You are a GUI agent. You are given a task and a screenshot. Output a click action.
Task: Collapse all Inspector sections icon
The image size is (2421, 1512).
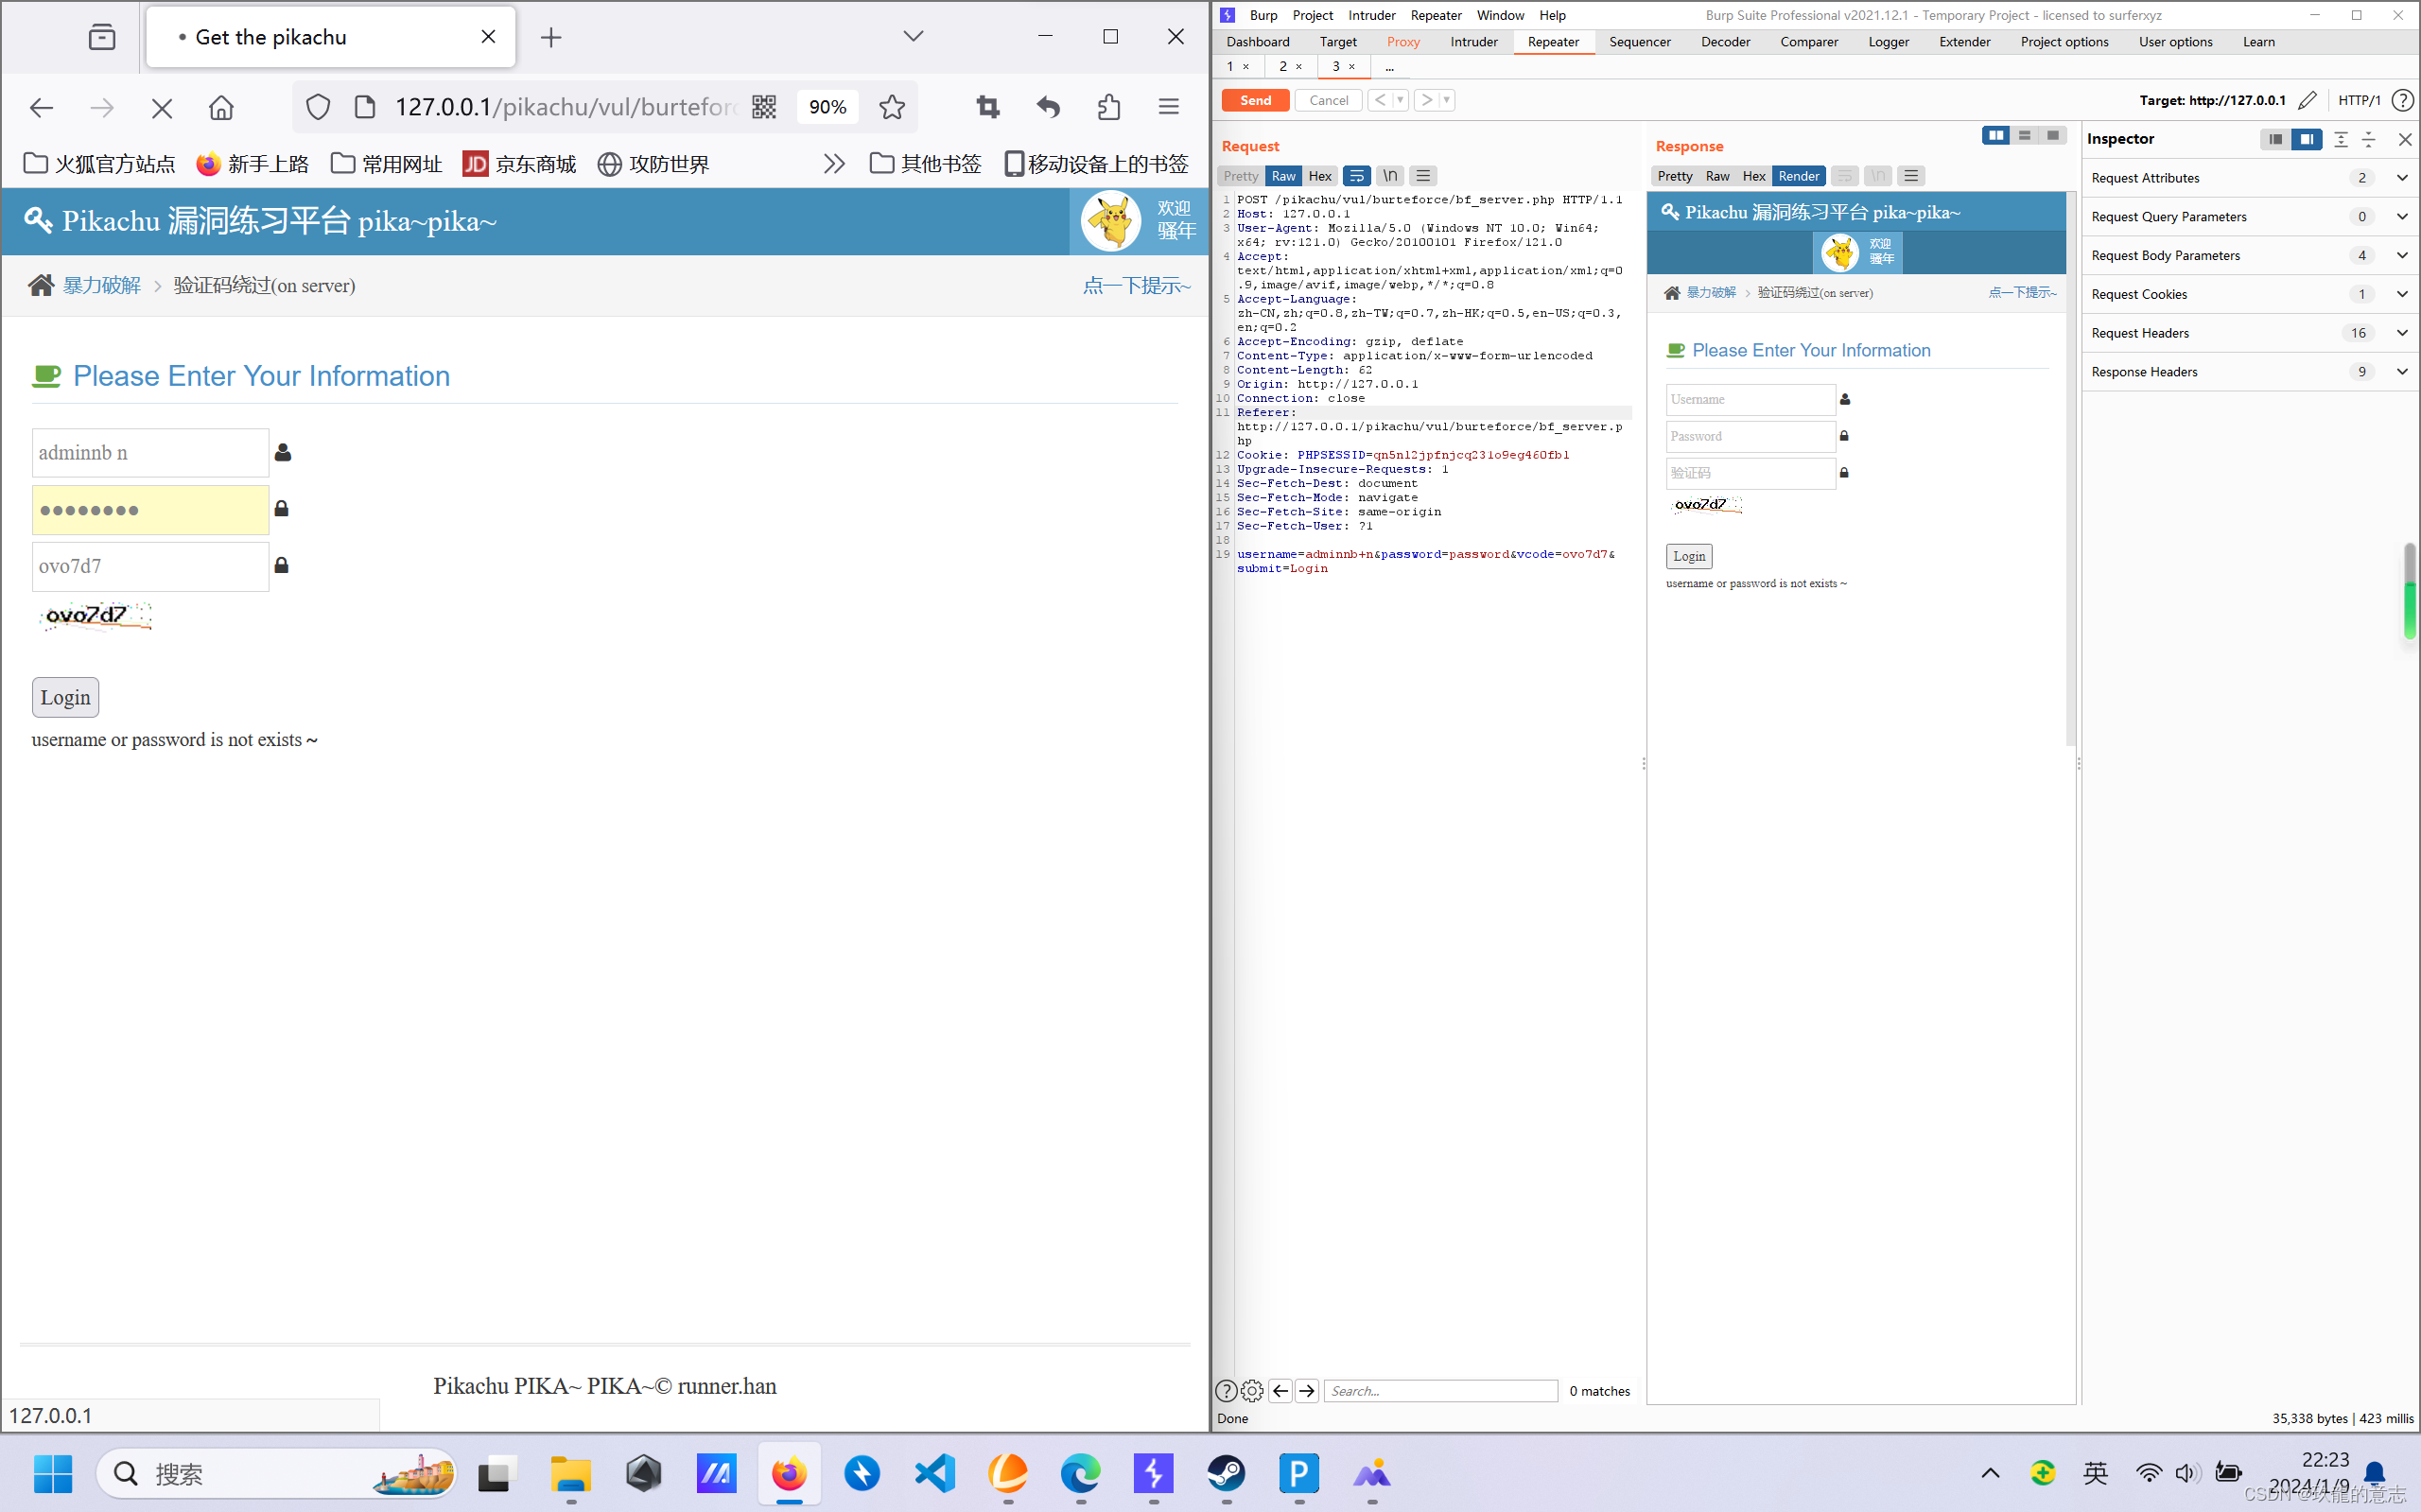[x=2369, y=139]
